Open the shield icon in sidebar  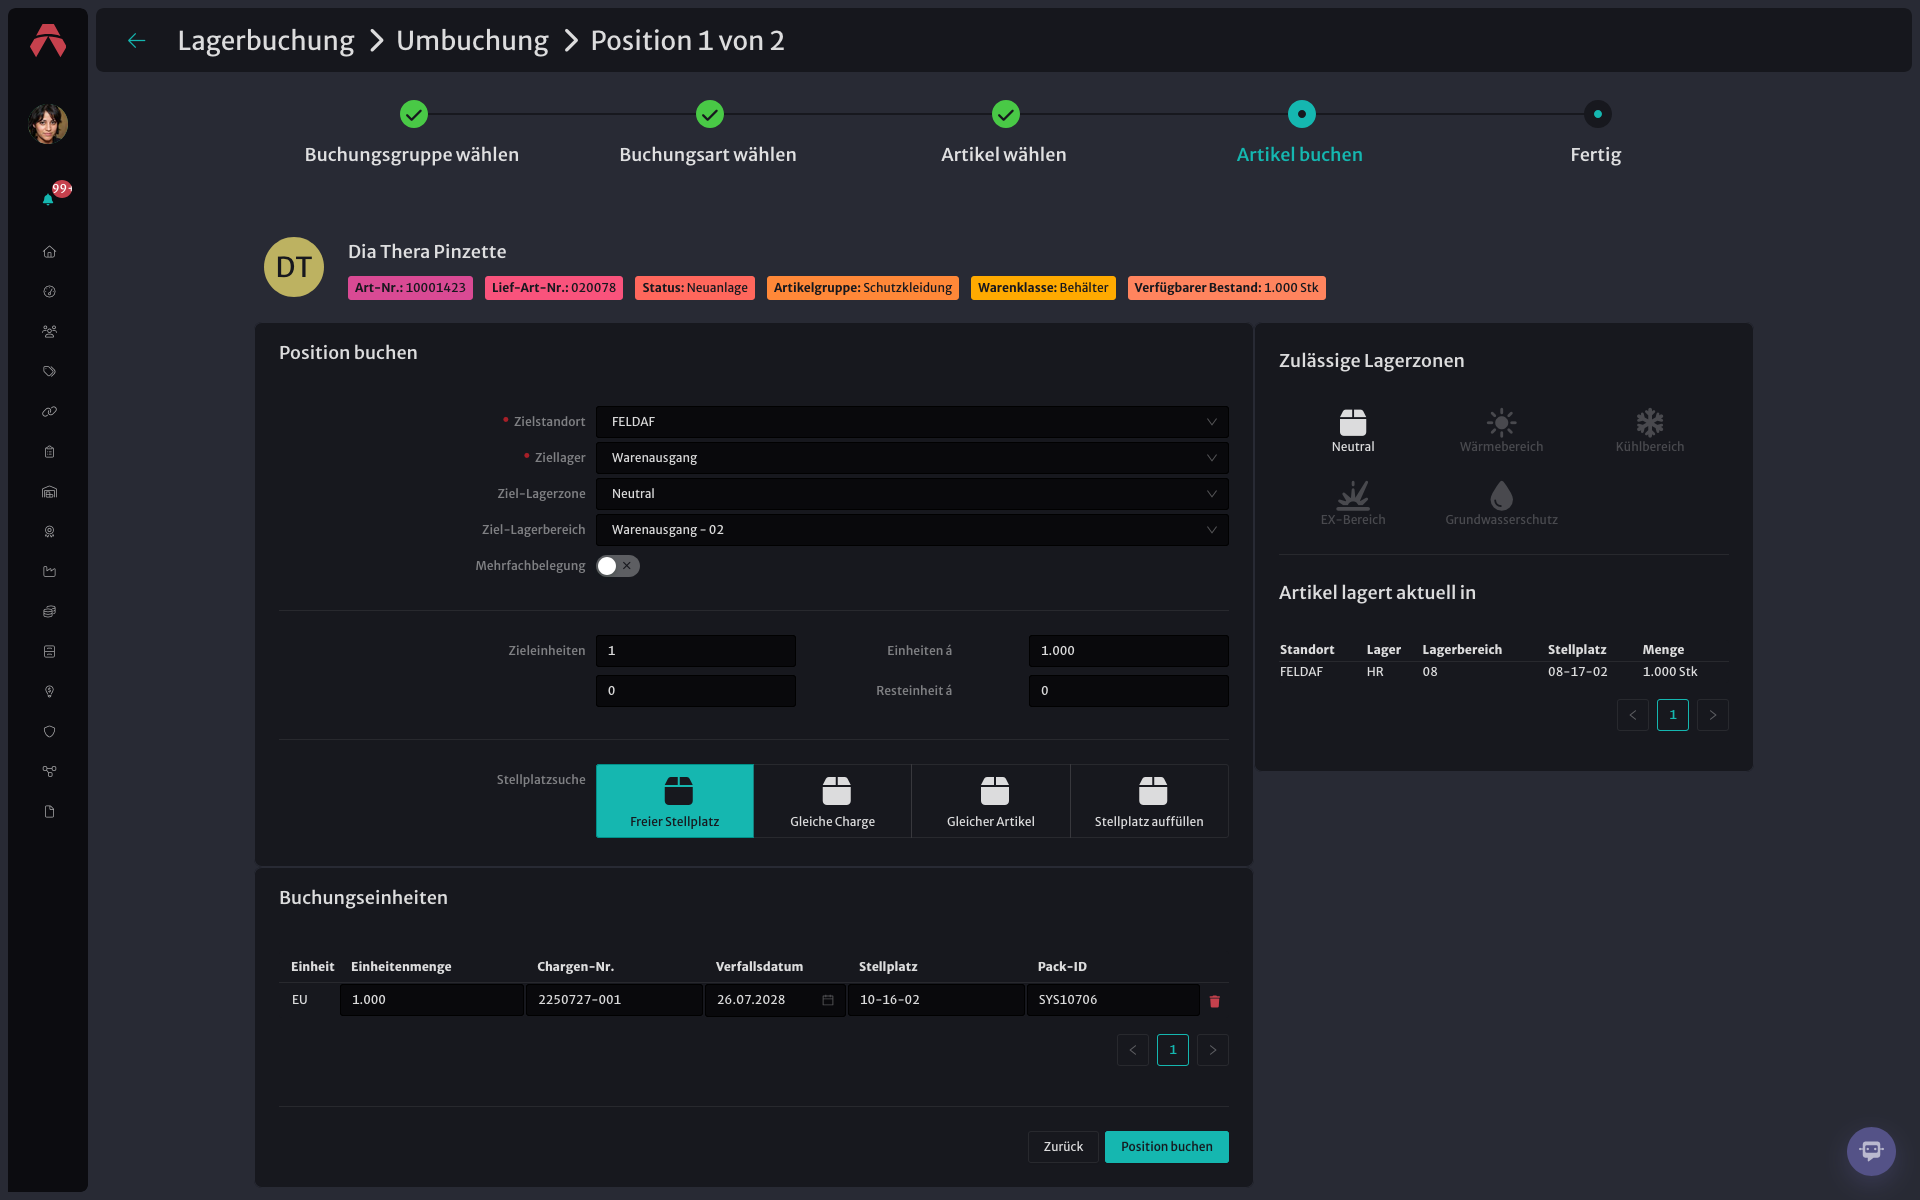49,732
